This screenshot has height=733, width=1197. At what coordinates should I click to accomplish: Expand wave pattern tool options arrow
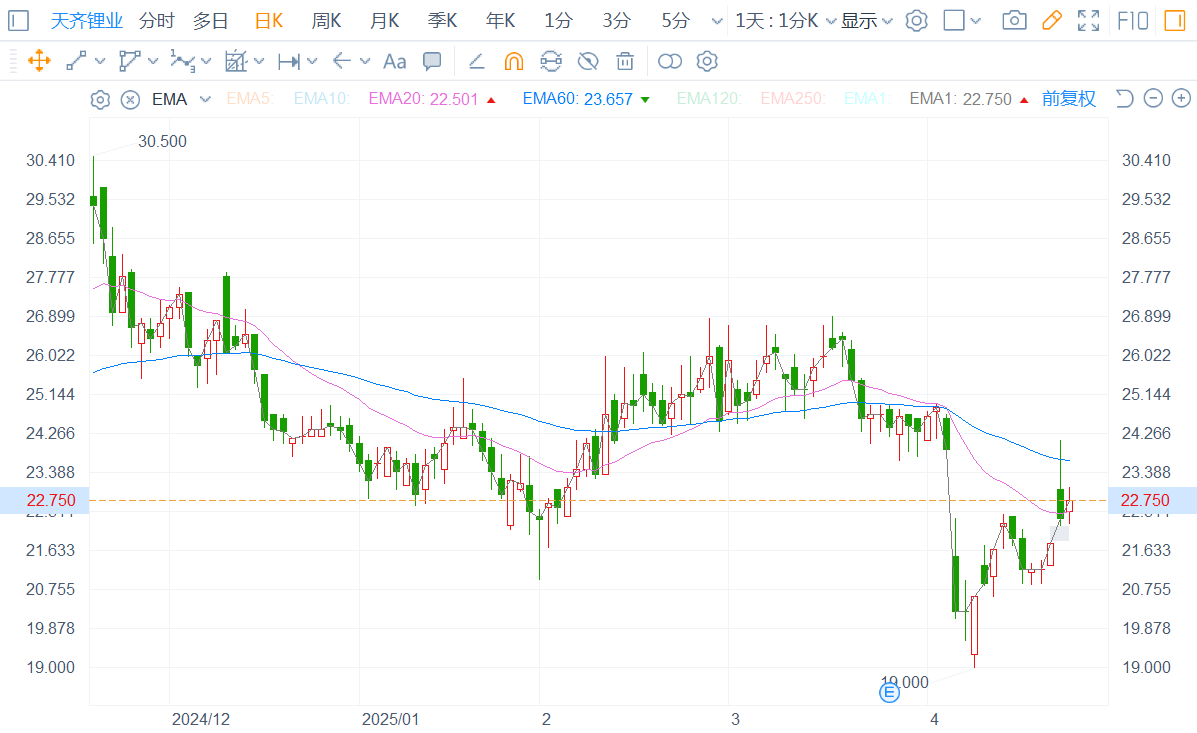[206, 61]
